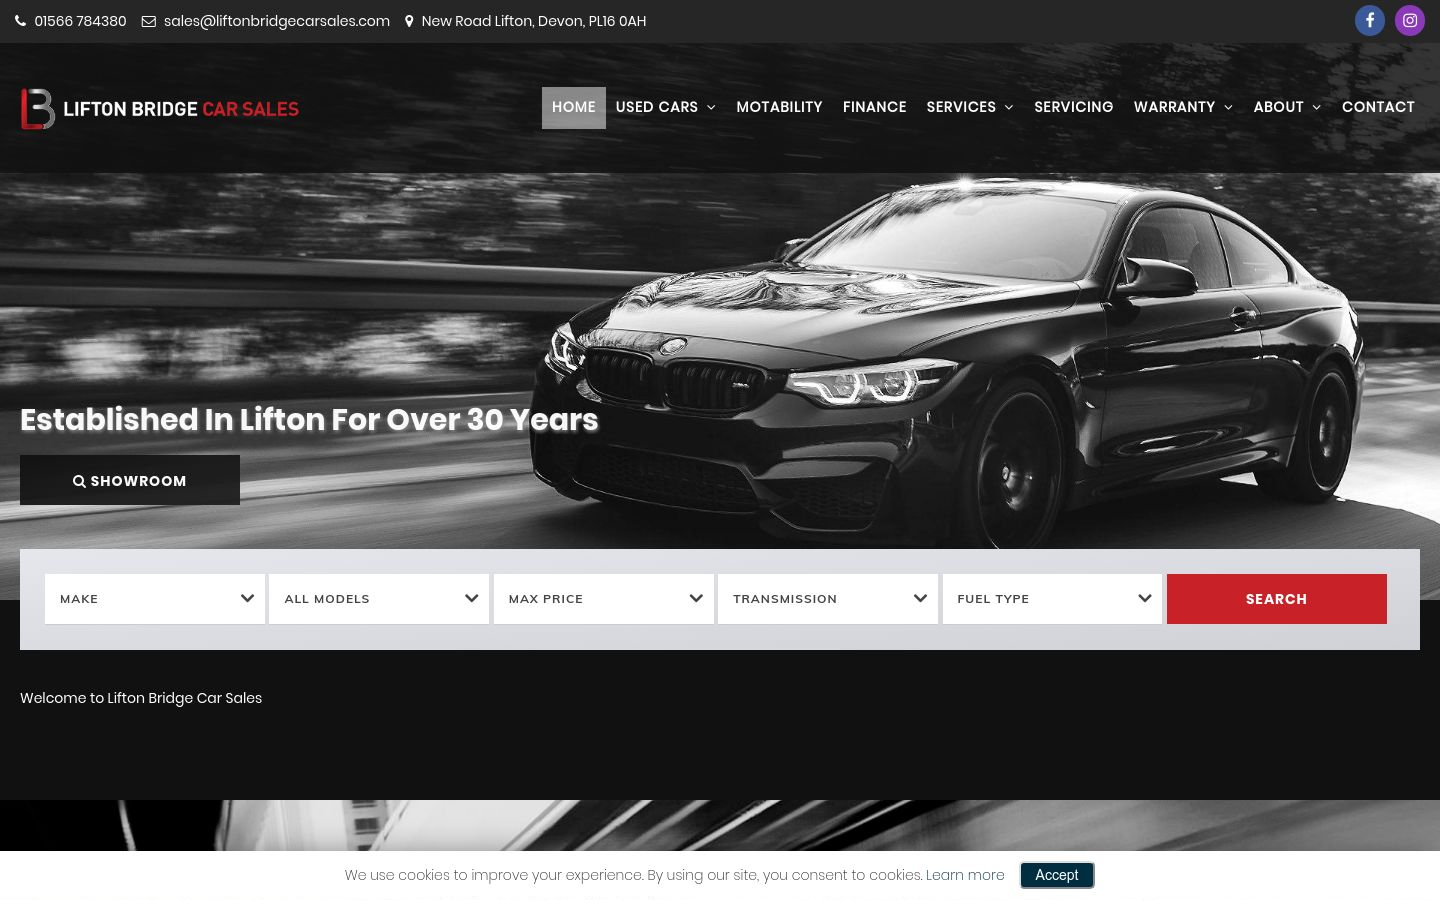This screenshot has height=900, width=1440.
Task: Email sales@liftonbridgecarsales.com
Action: (277, 21)
